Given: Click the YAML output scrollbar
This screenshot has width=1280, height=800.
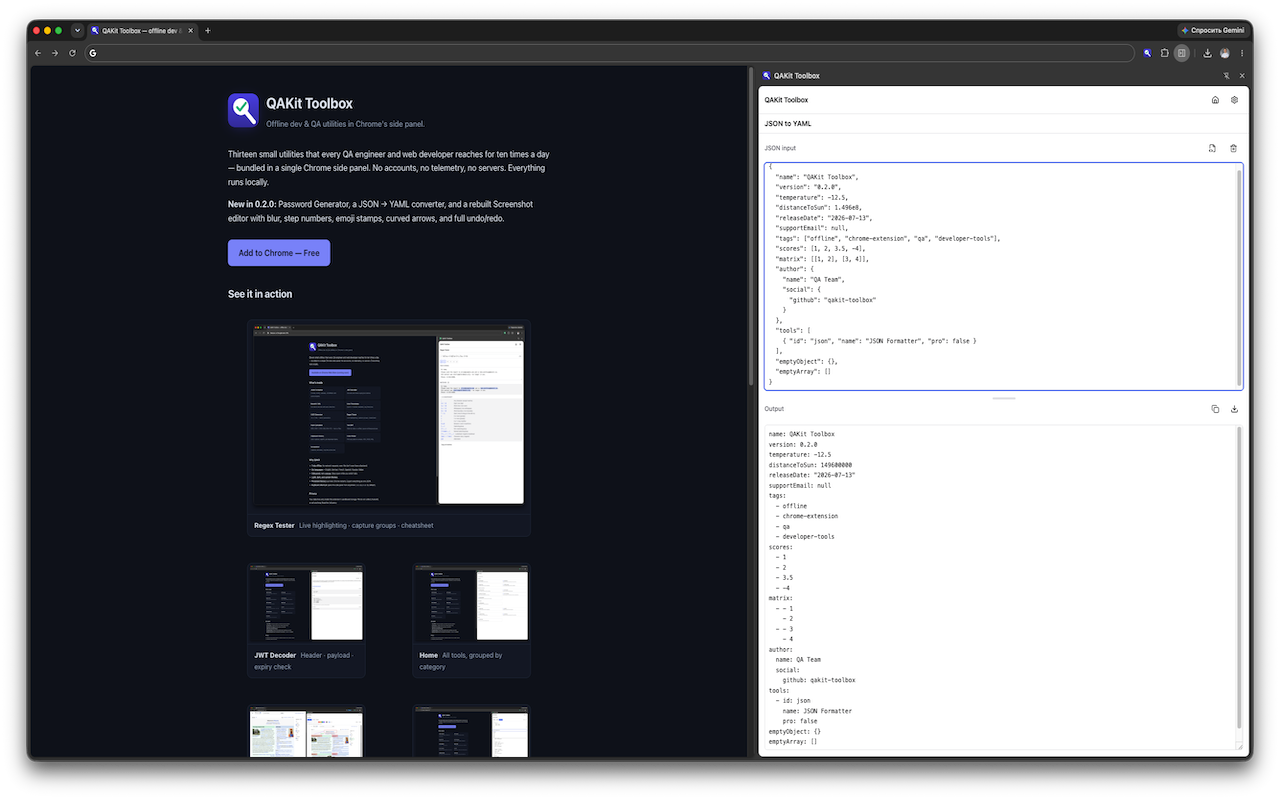Looking at the screenshot, I should click(x=1240, y=578).
